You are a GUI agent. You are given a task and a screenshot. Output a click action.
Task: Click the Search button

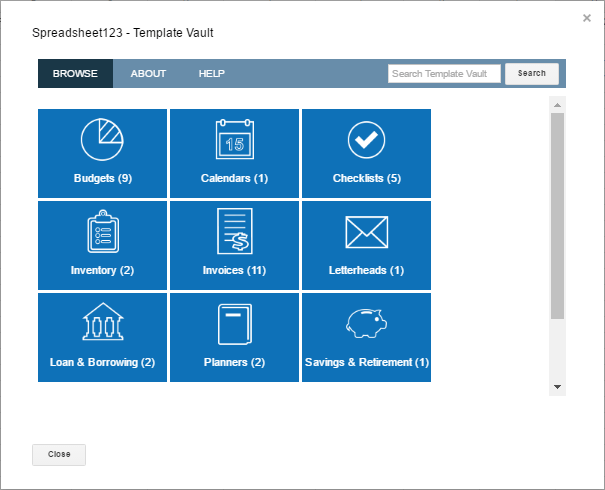coord(532,73)
